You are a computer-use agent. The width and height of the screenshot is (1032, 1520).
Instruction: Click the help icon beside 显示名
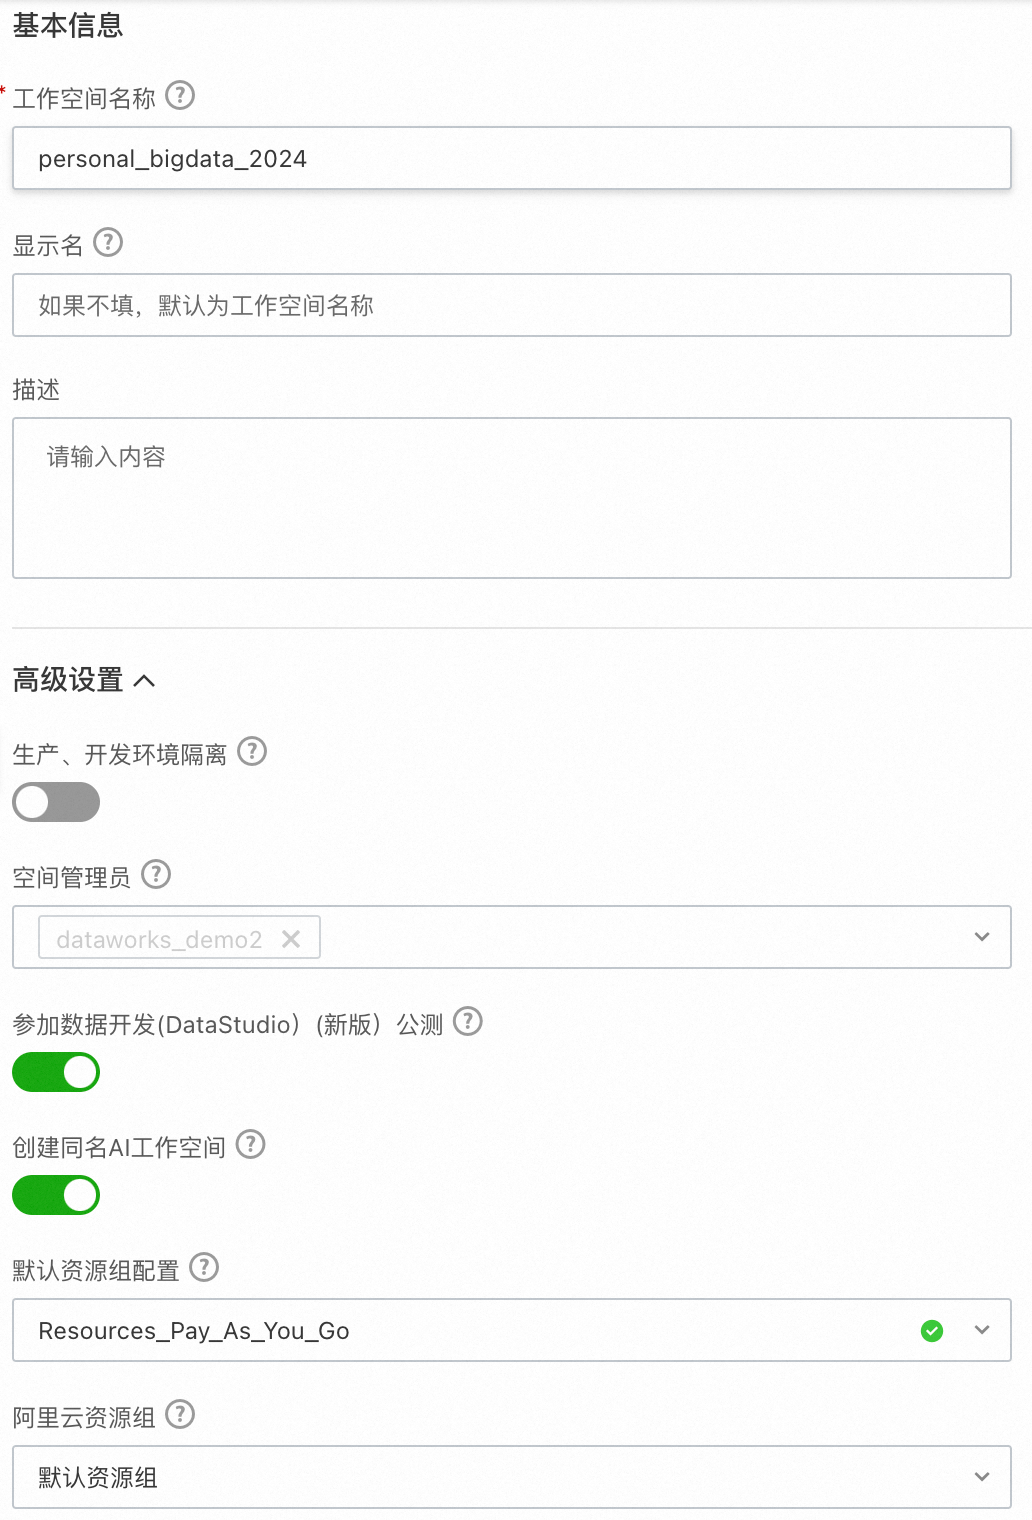coord(110,243)
